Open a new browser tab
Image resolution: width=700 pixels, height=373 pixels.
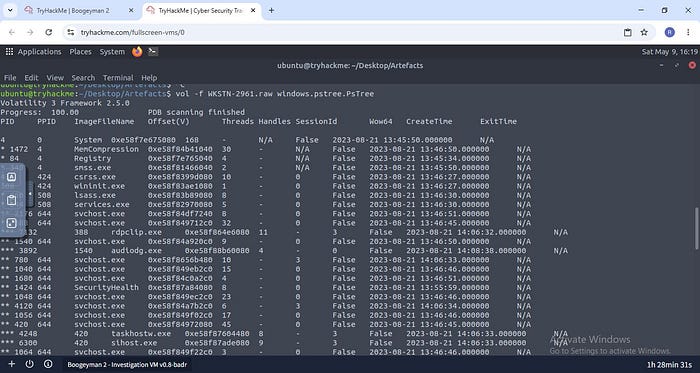pos(271,11)
